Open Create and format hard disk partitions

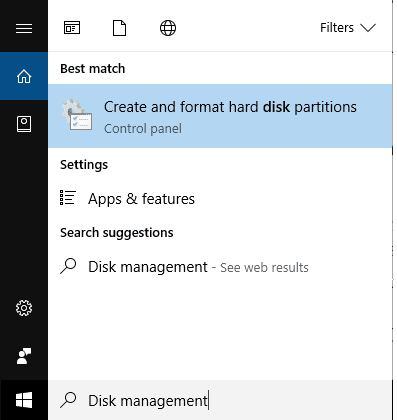coord(220,116)
